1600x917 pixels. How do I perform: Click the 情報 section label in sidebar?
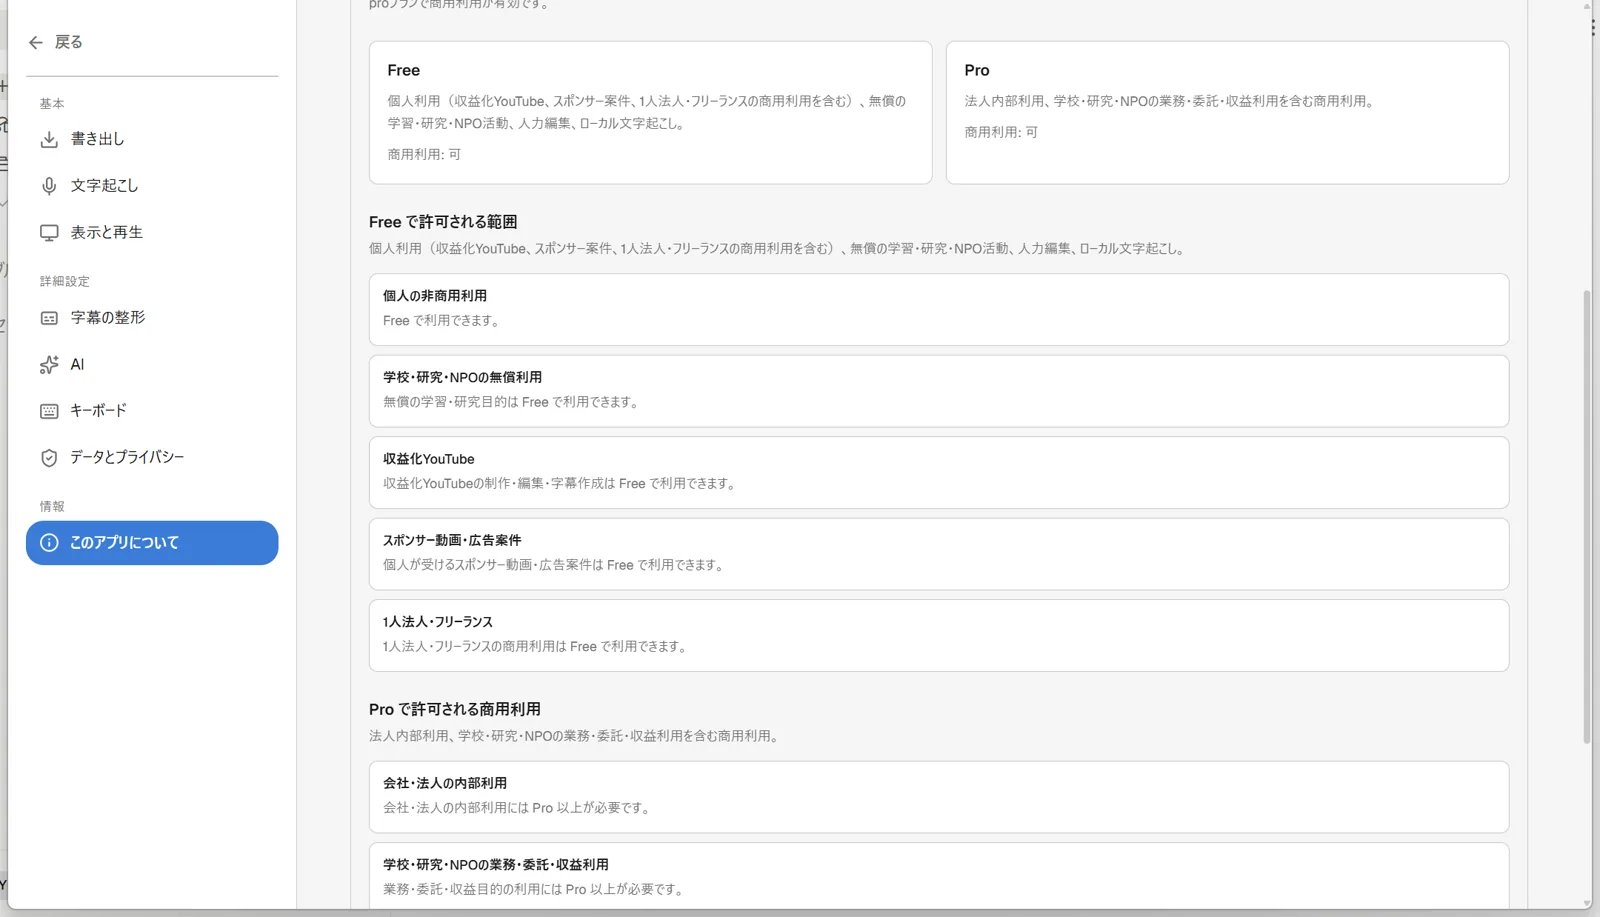[52, 507]
